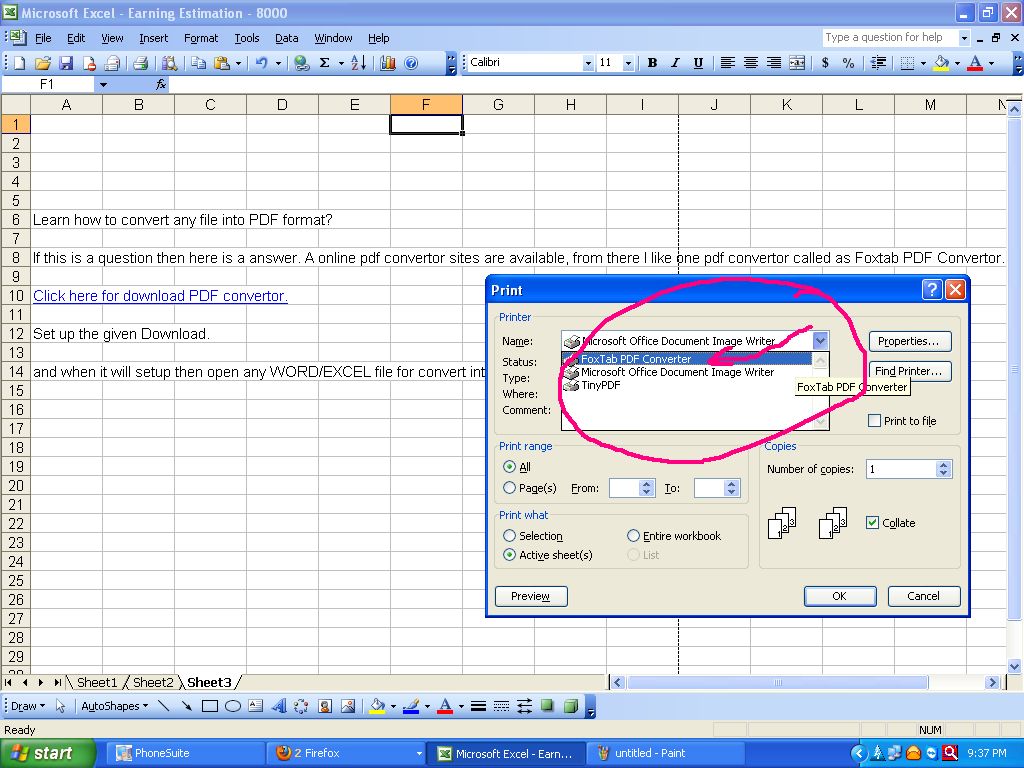Image resolution: width=1024 pixels, height=768 pixels.
Task: Enable the Print to file checkbox
Action: pos(875,421)
